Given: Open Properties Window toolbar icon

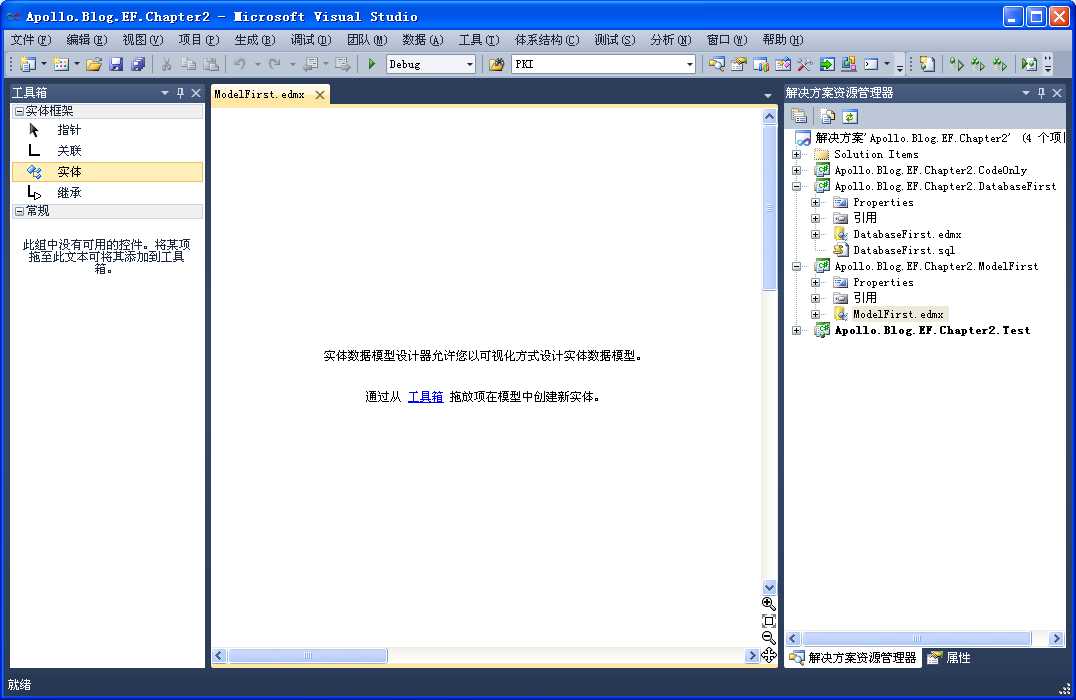Looking at the screenshot, I should [738, 64].
